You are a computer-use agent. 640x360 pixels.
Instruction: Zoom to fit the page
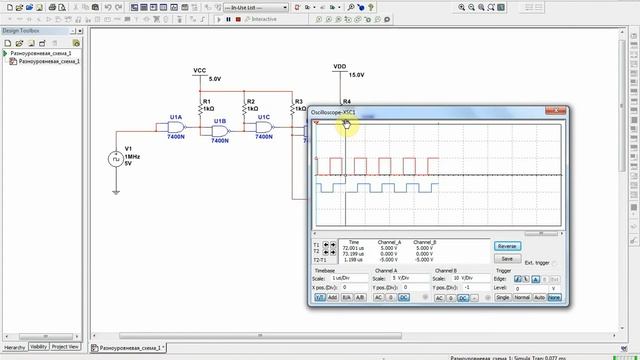(x=491, y=7)
